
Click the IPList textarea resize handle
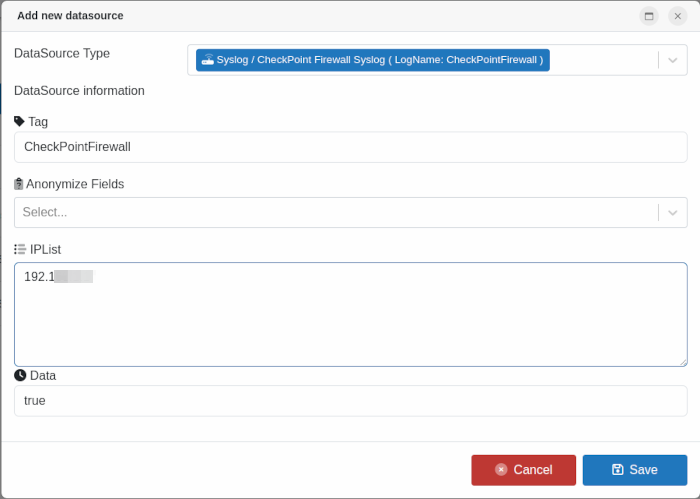point(683,362)
